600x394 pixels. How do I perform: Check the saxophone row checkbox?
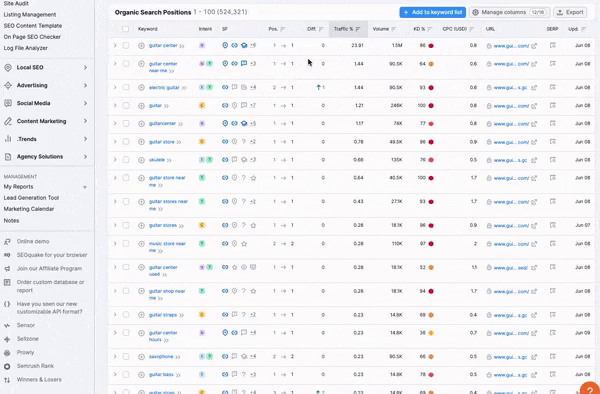(x=126, y=357)
